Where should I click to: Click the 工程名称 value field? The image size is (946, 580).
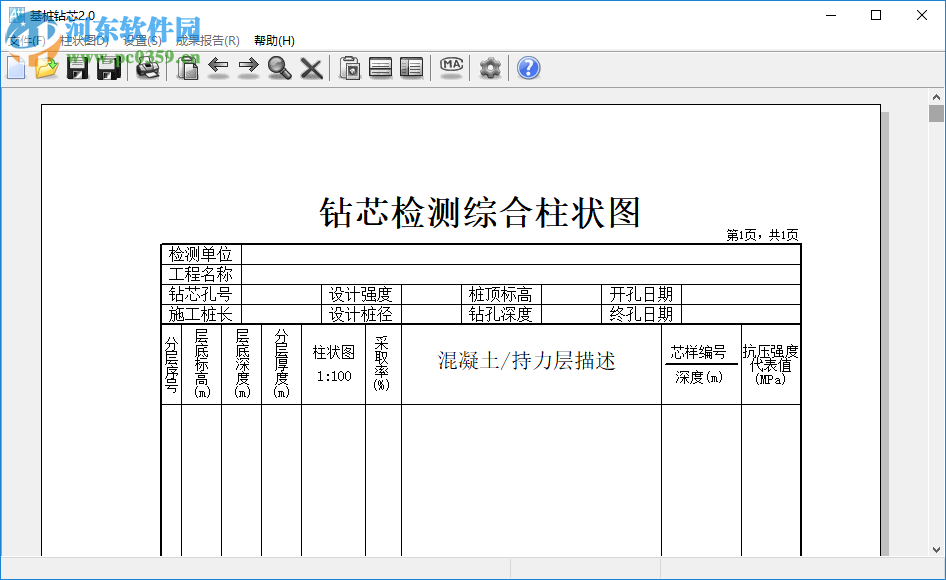[x=520, y=275]
